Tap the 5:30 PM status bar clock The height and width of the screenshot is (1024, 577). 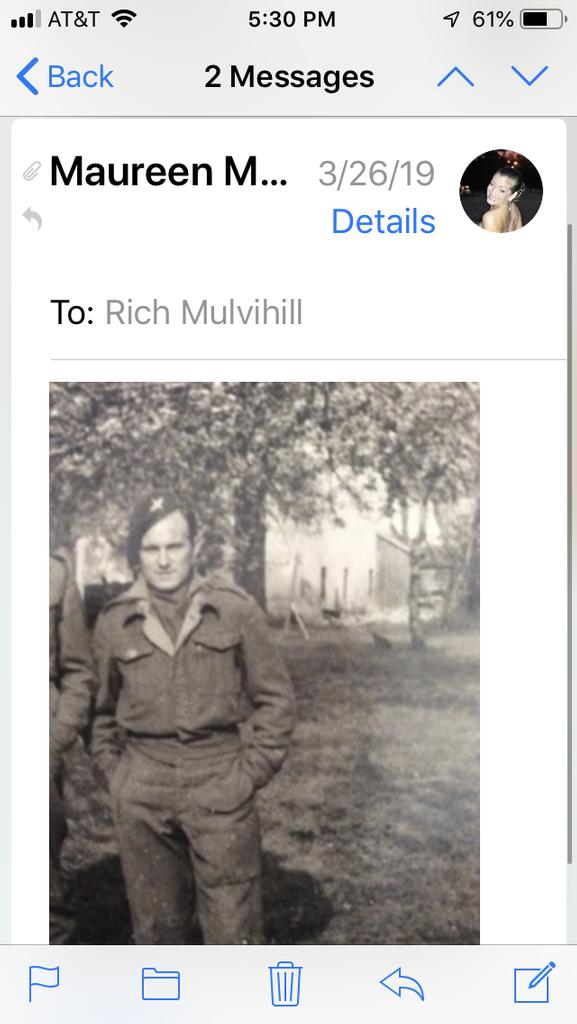click(x=292, y=20)
